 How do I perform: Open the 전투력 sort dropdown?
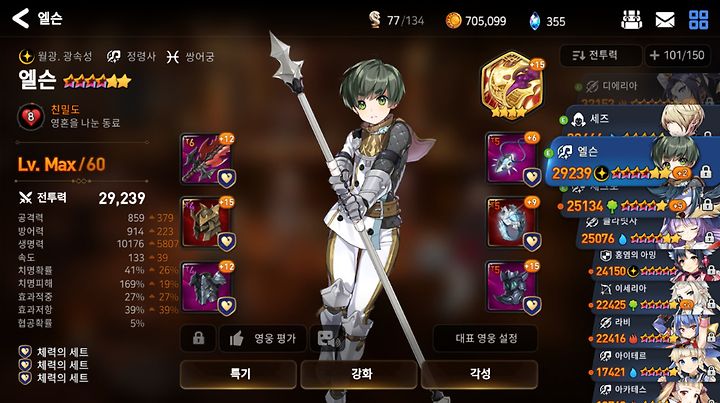tap(600, 56)
